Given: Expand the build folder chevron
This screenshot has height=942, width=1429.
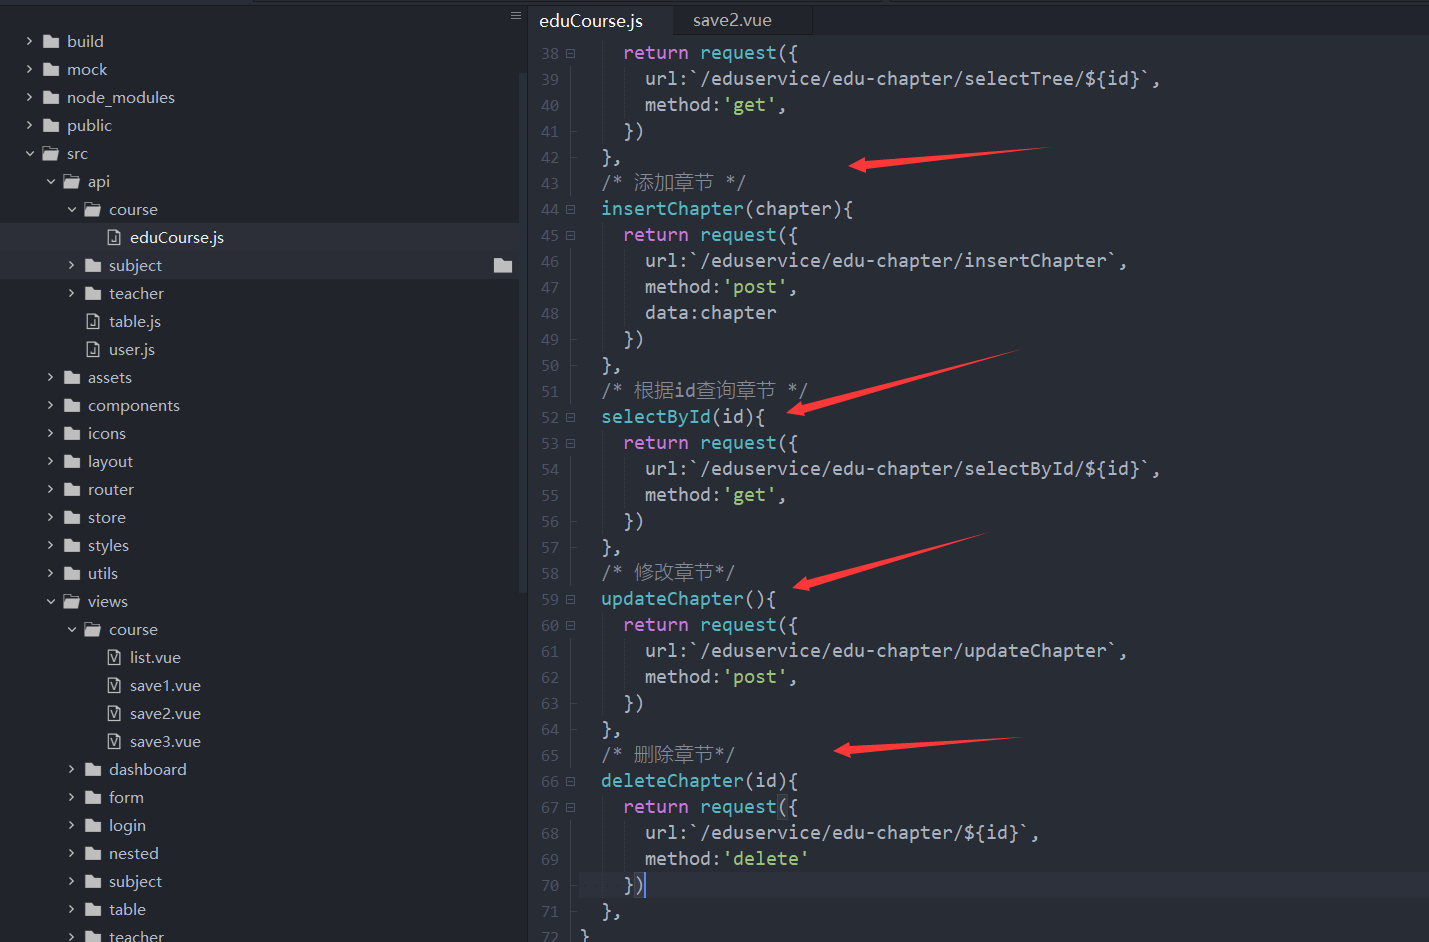Looking at the screenshot, I should 29,41.
